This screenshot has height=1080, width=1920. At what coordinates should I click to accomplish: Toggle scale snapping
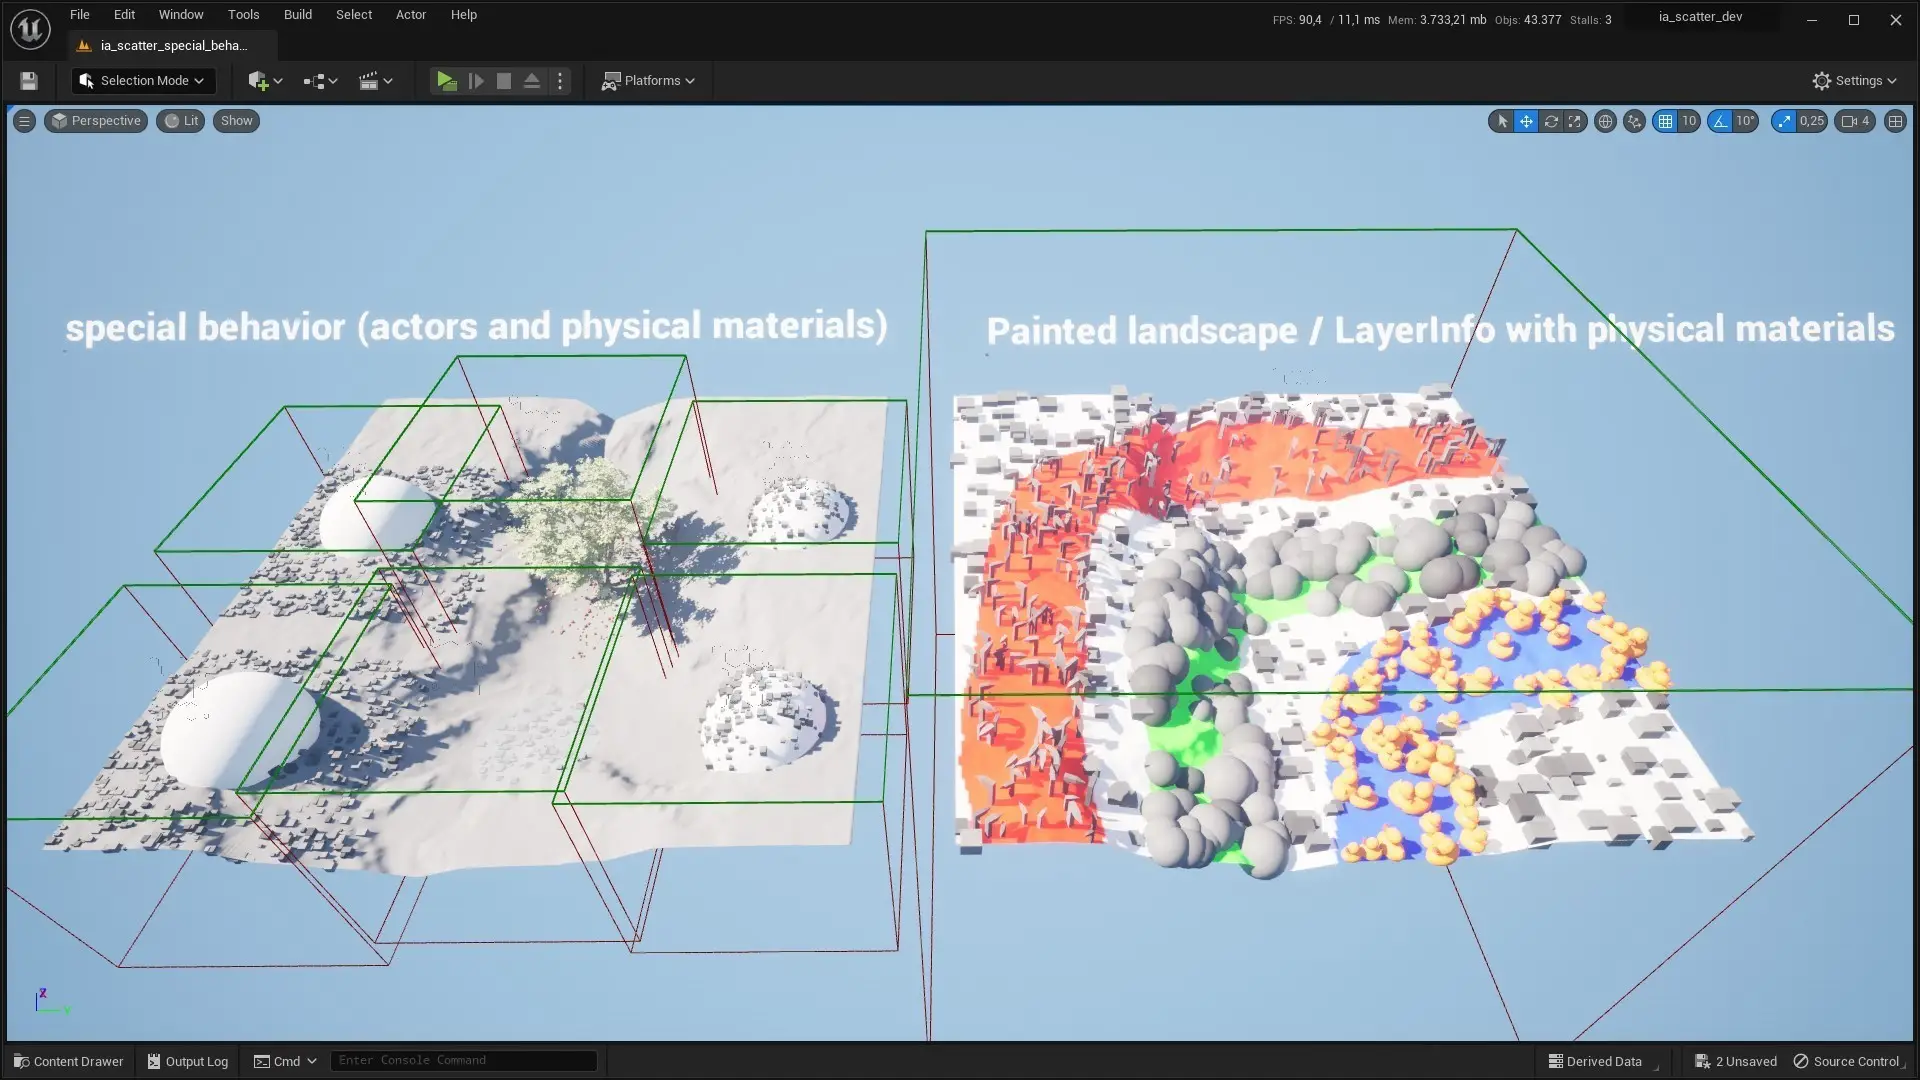click(x=1785, y=121)
